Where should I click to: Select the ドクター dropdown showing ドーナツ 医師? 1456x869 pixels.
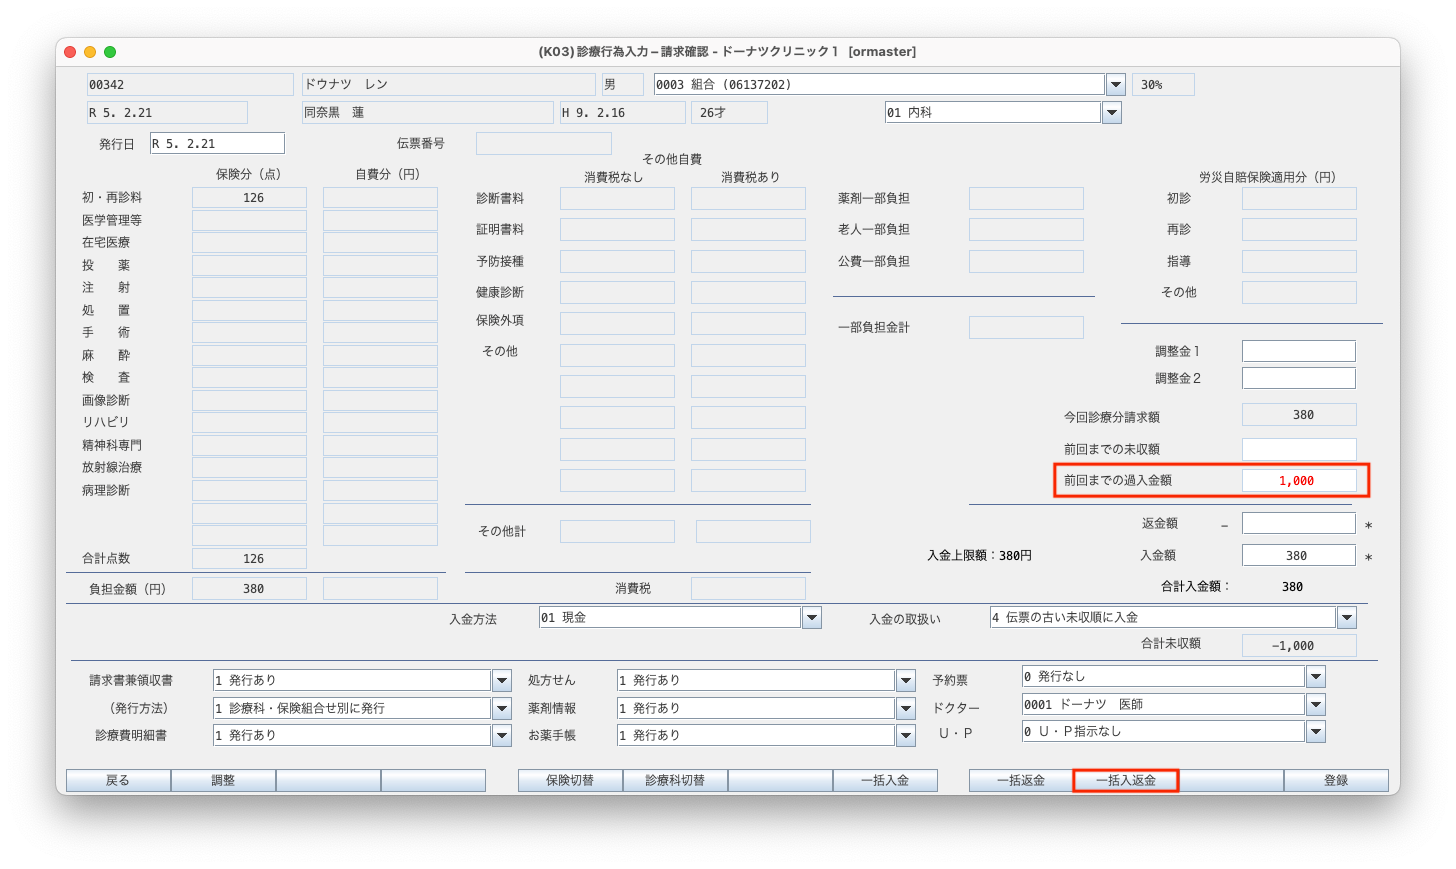click(x=1314, y=704)
